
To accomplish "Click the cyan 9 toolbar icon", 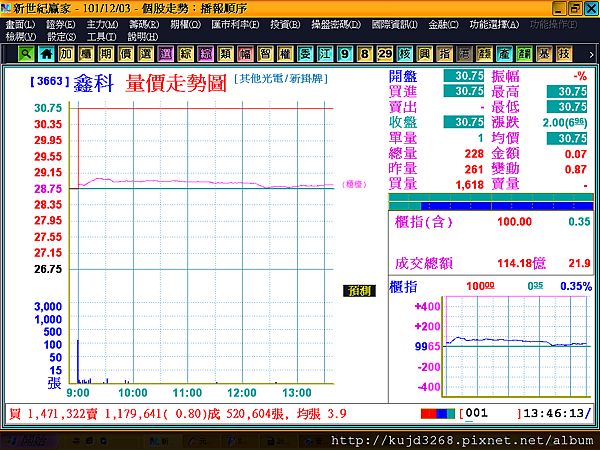I will coord(345,54).
